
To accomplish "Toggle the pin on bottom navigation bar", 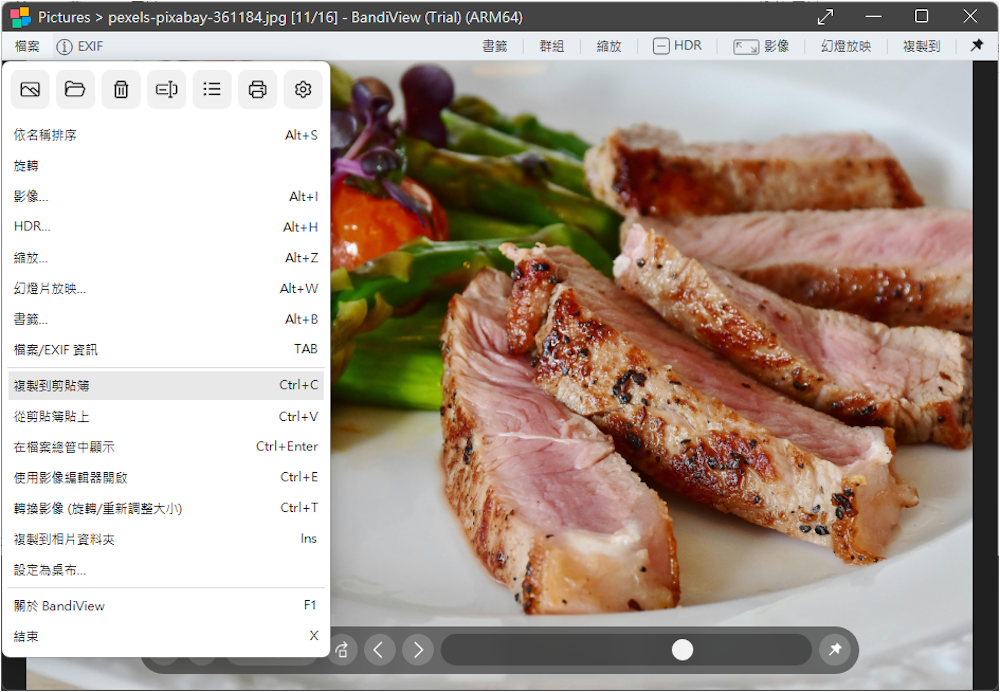I will [x=833, y=650].
